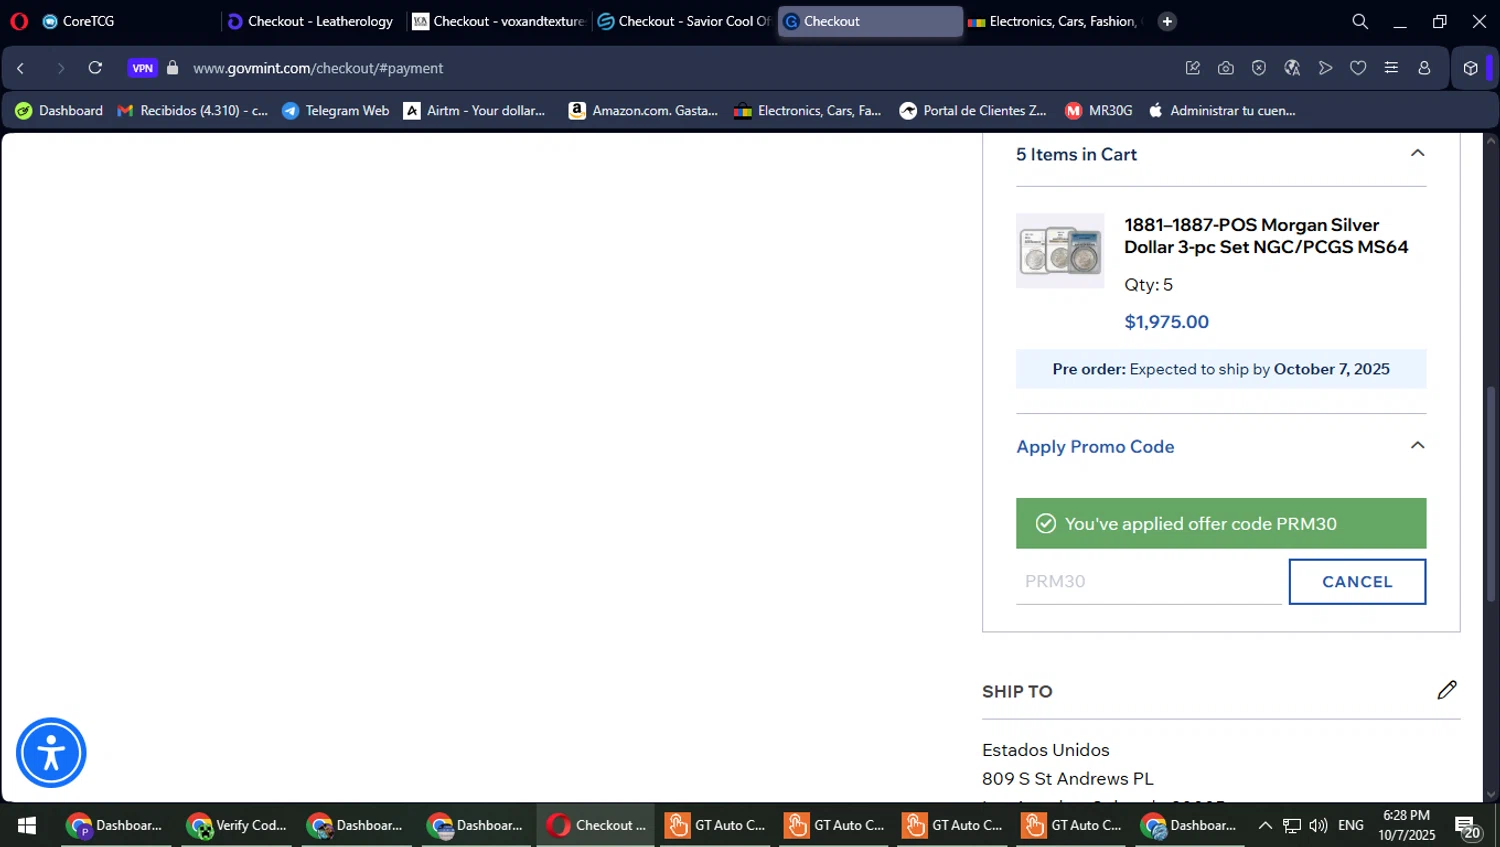This screenshot has height=847, width=1500.
Task: Go back to previous page
Action: coord(21,68)
